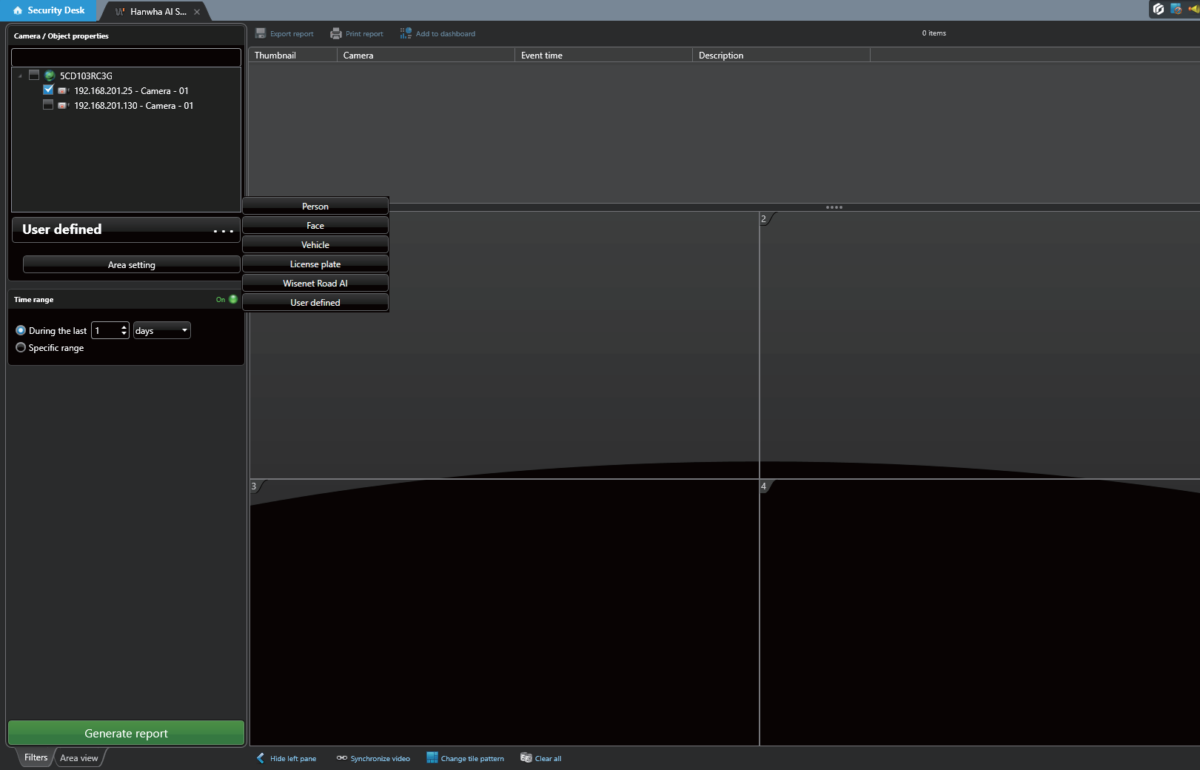Click the yellow alarm horn icon in tray
1200x770 pixels.
coord(1193,9)
